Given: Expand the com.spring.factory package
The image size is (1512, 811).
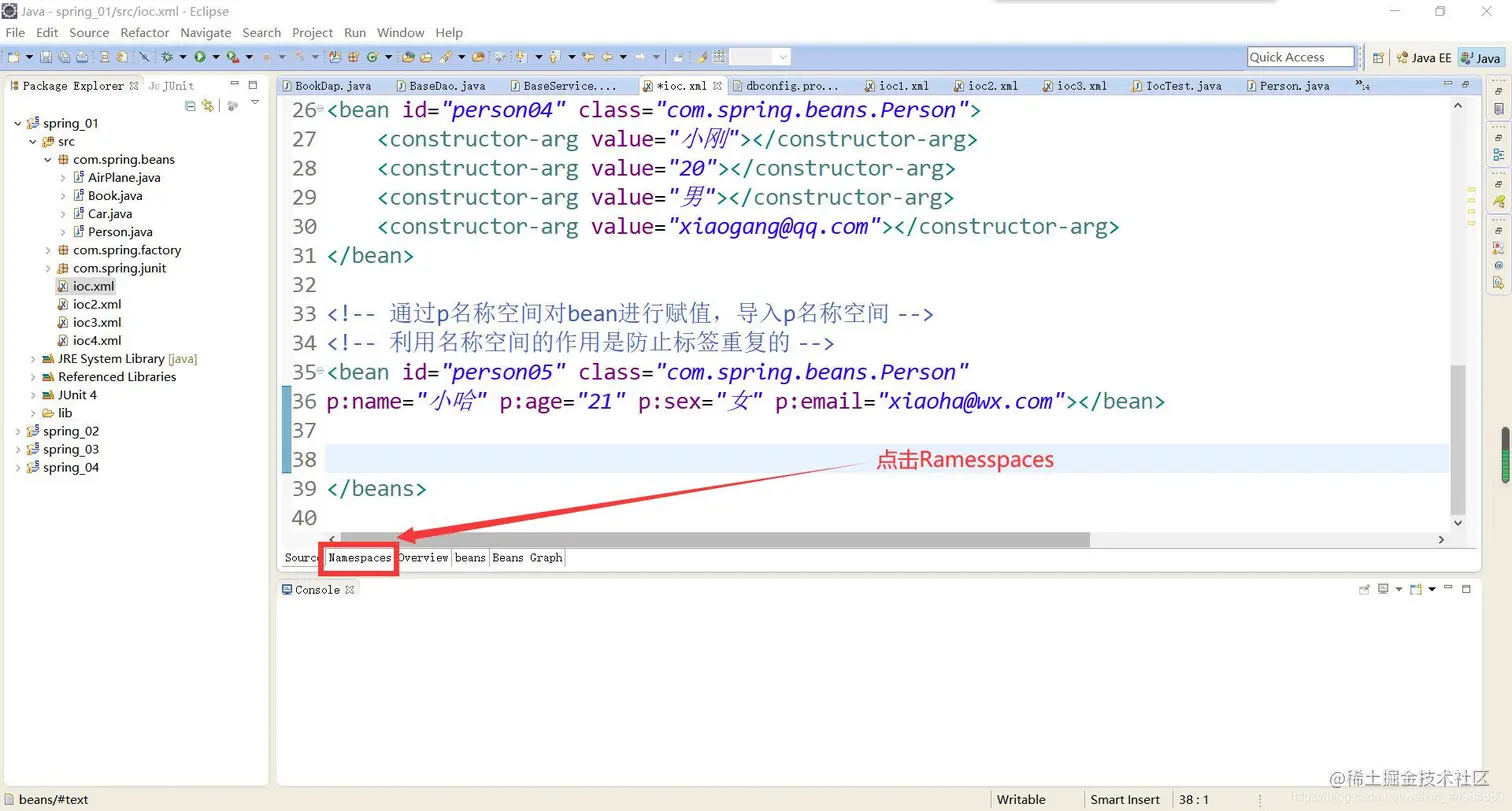Looking at the screenshot, I should coord(48,250).
